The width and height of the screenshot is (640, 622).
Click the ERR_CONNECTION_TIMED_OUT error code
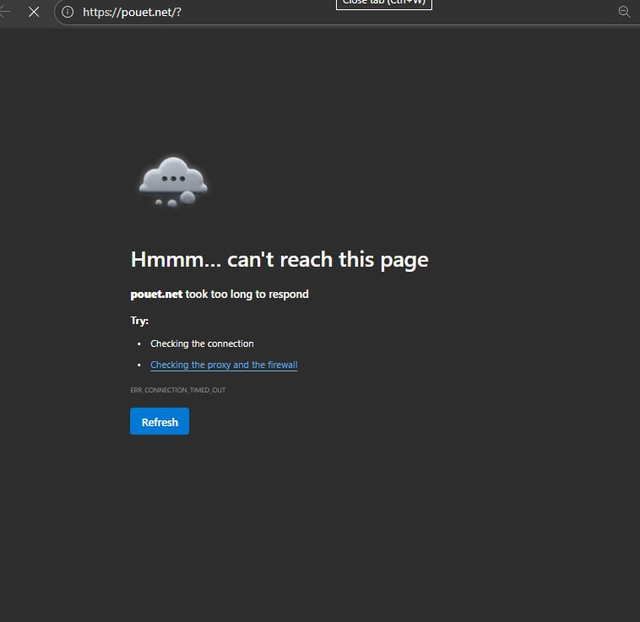(x=178, y=390)
